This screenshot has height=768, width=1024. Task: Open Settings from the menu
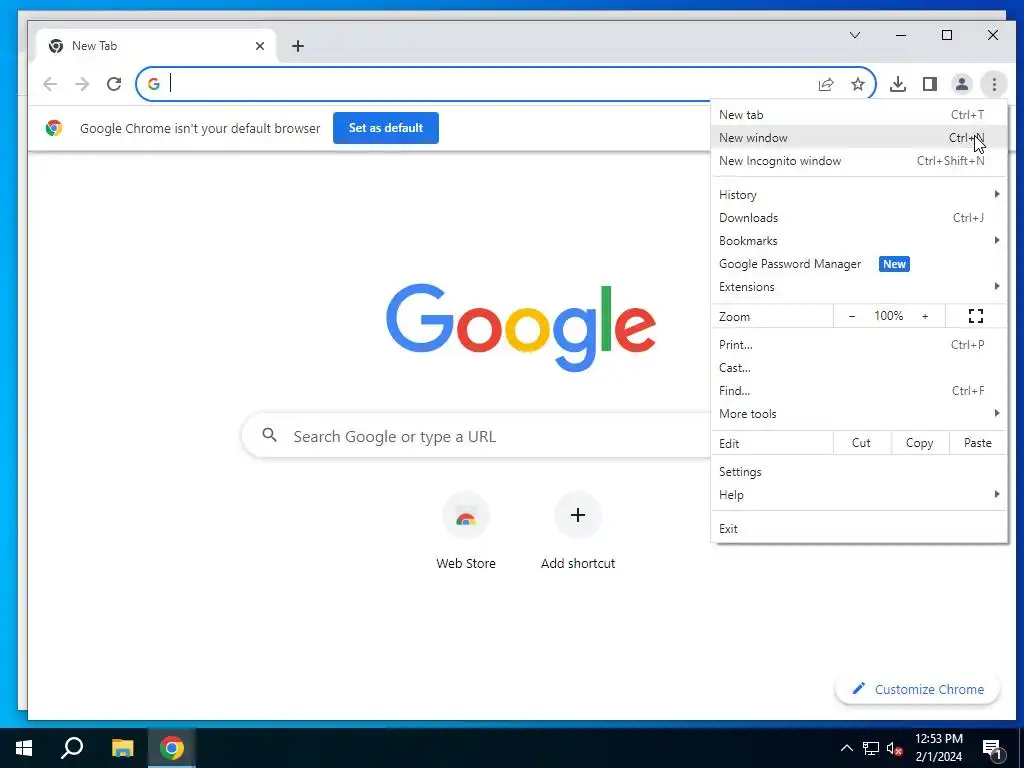[859, 472]
